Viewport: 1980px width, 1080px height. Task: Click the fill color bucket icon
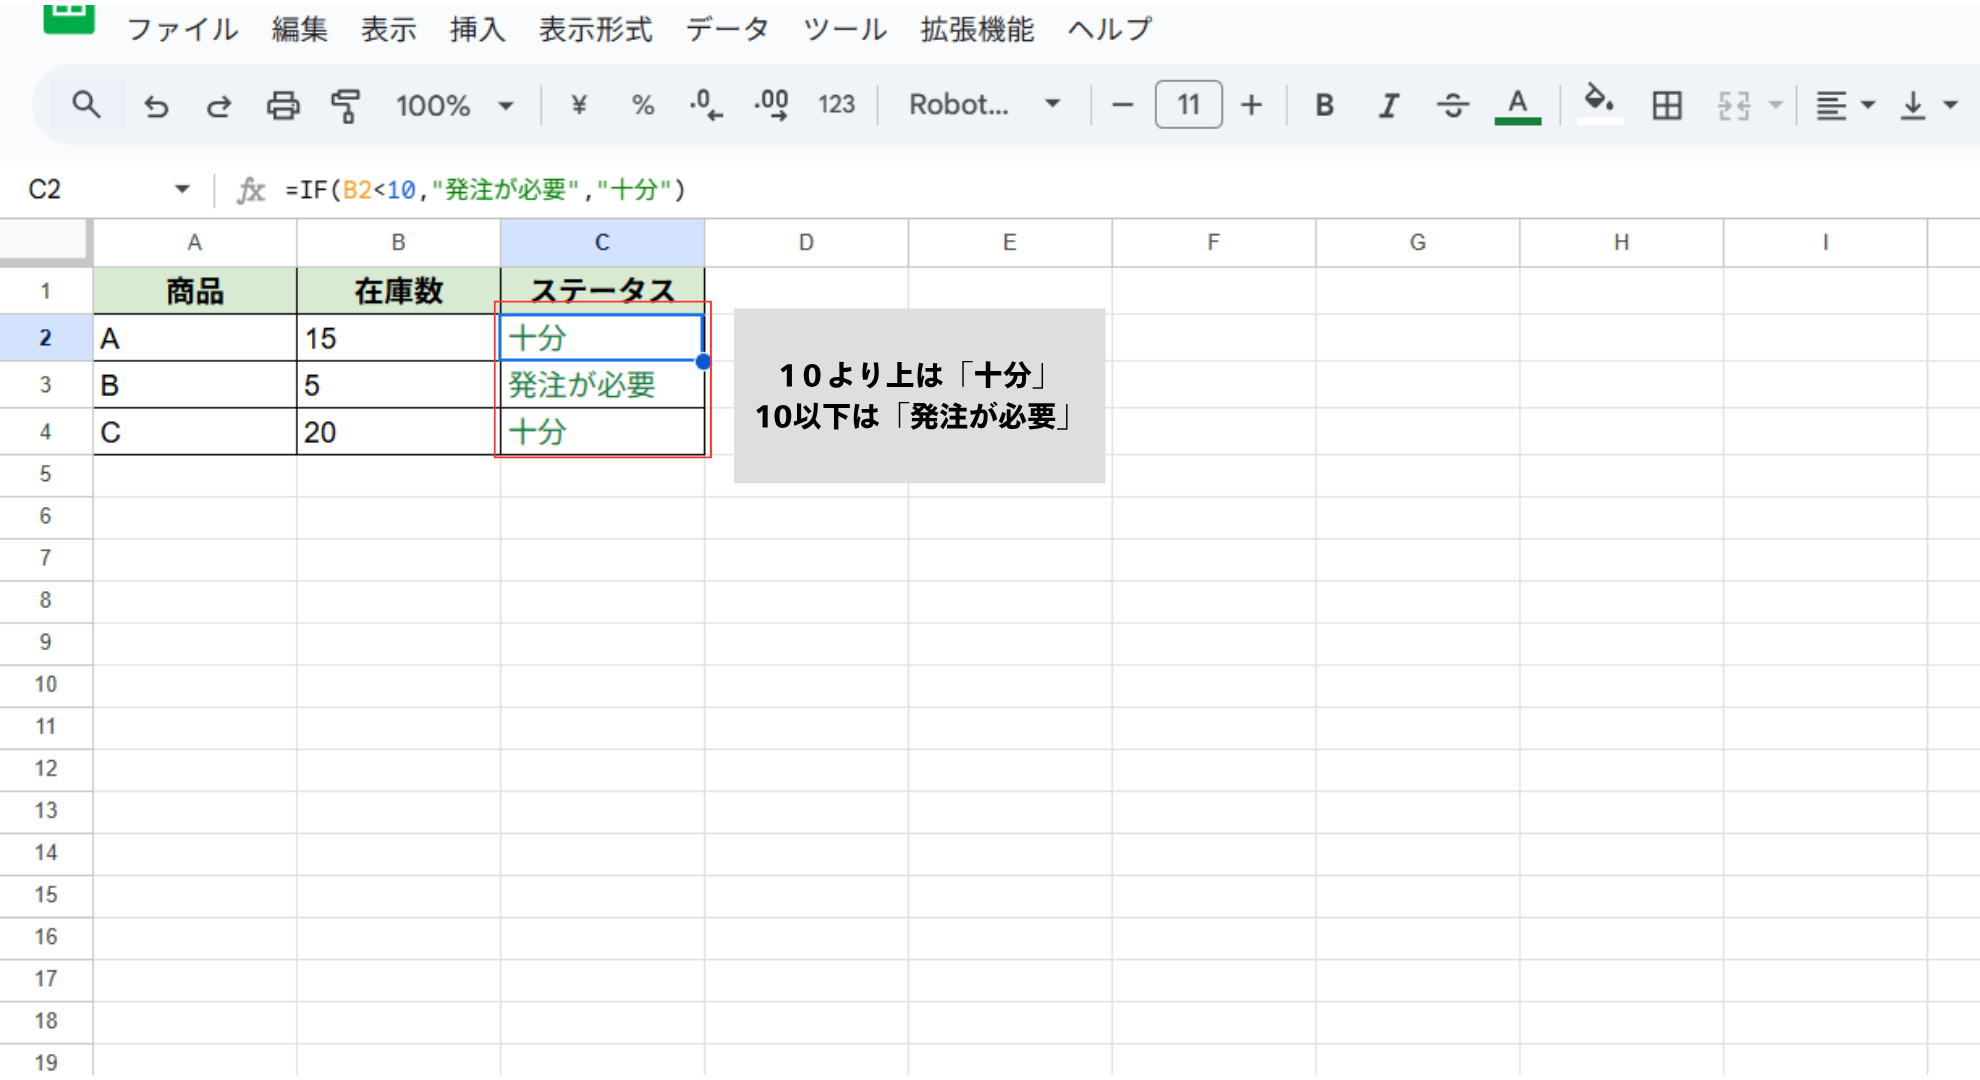[1598, 103]
